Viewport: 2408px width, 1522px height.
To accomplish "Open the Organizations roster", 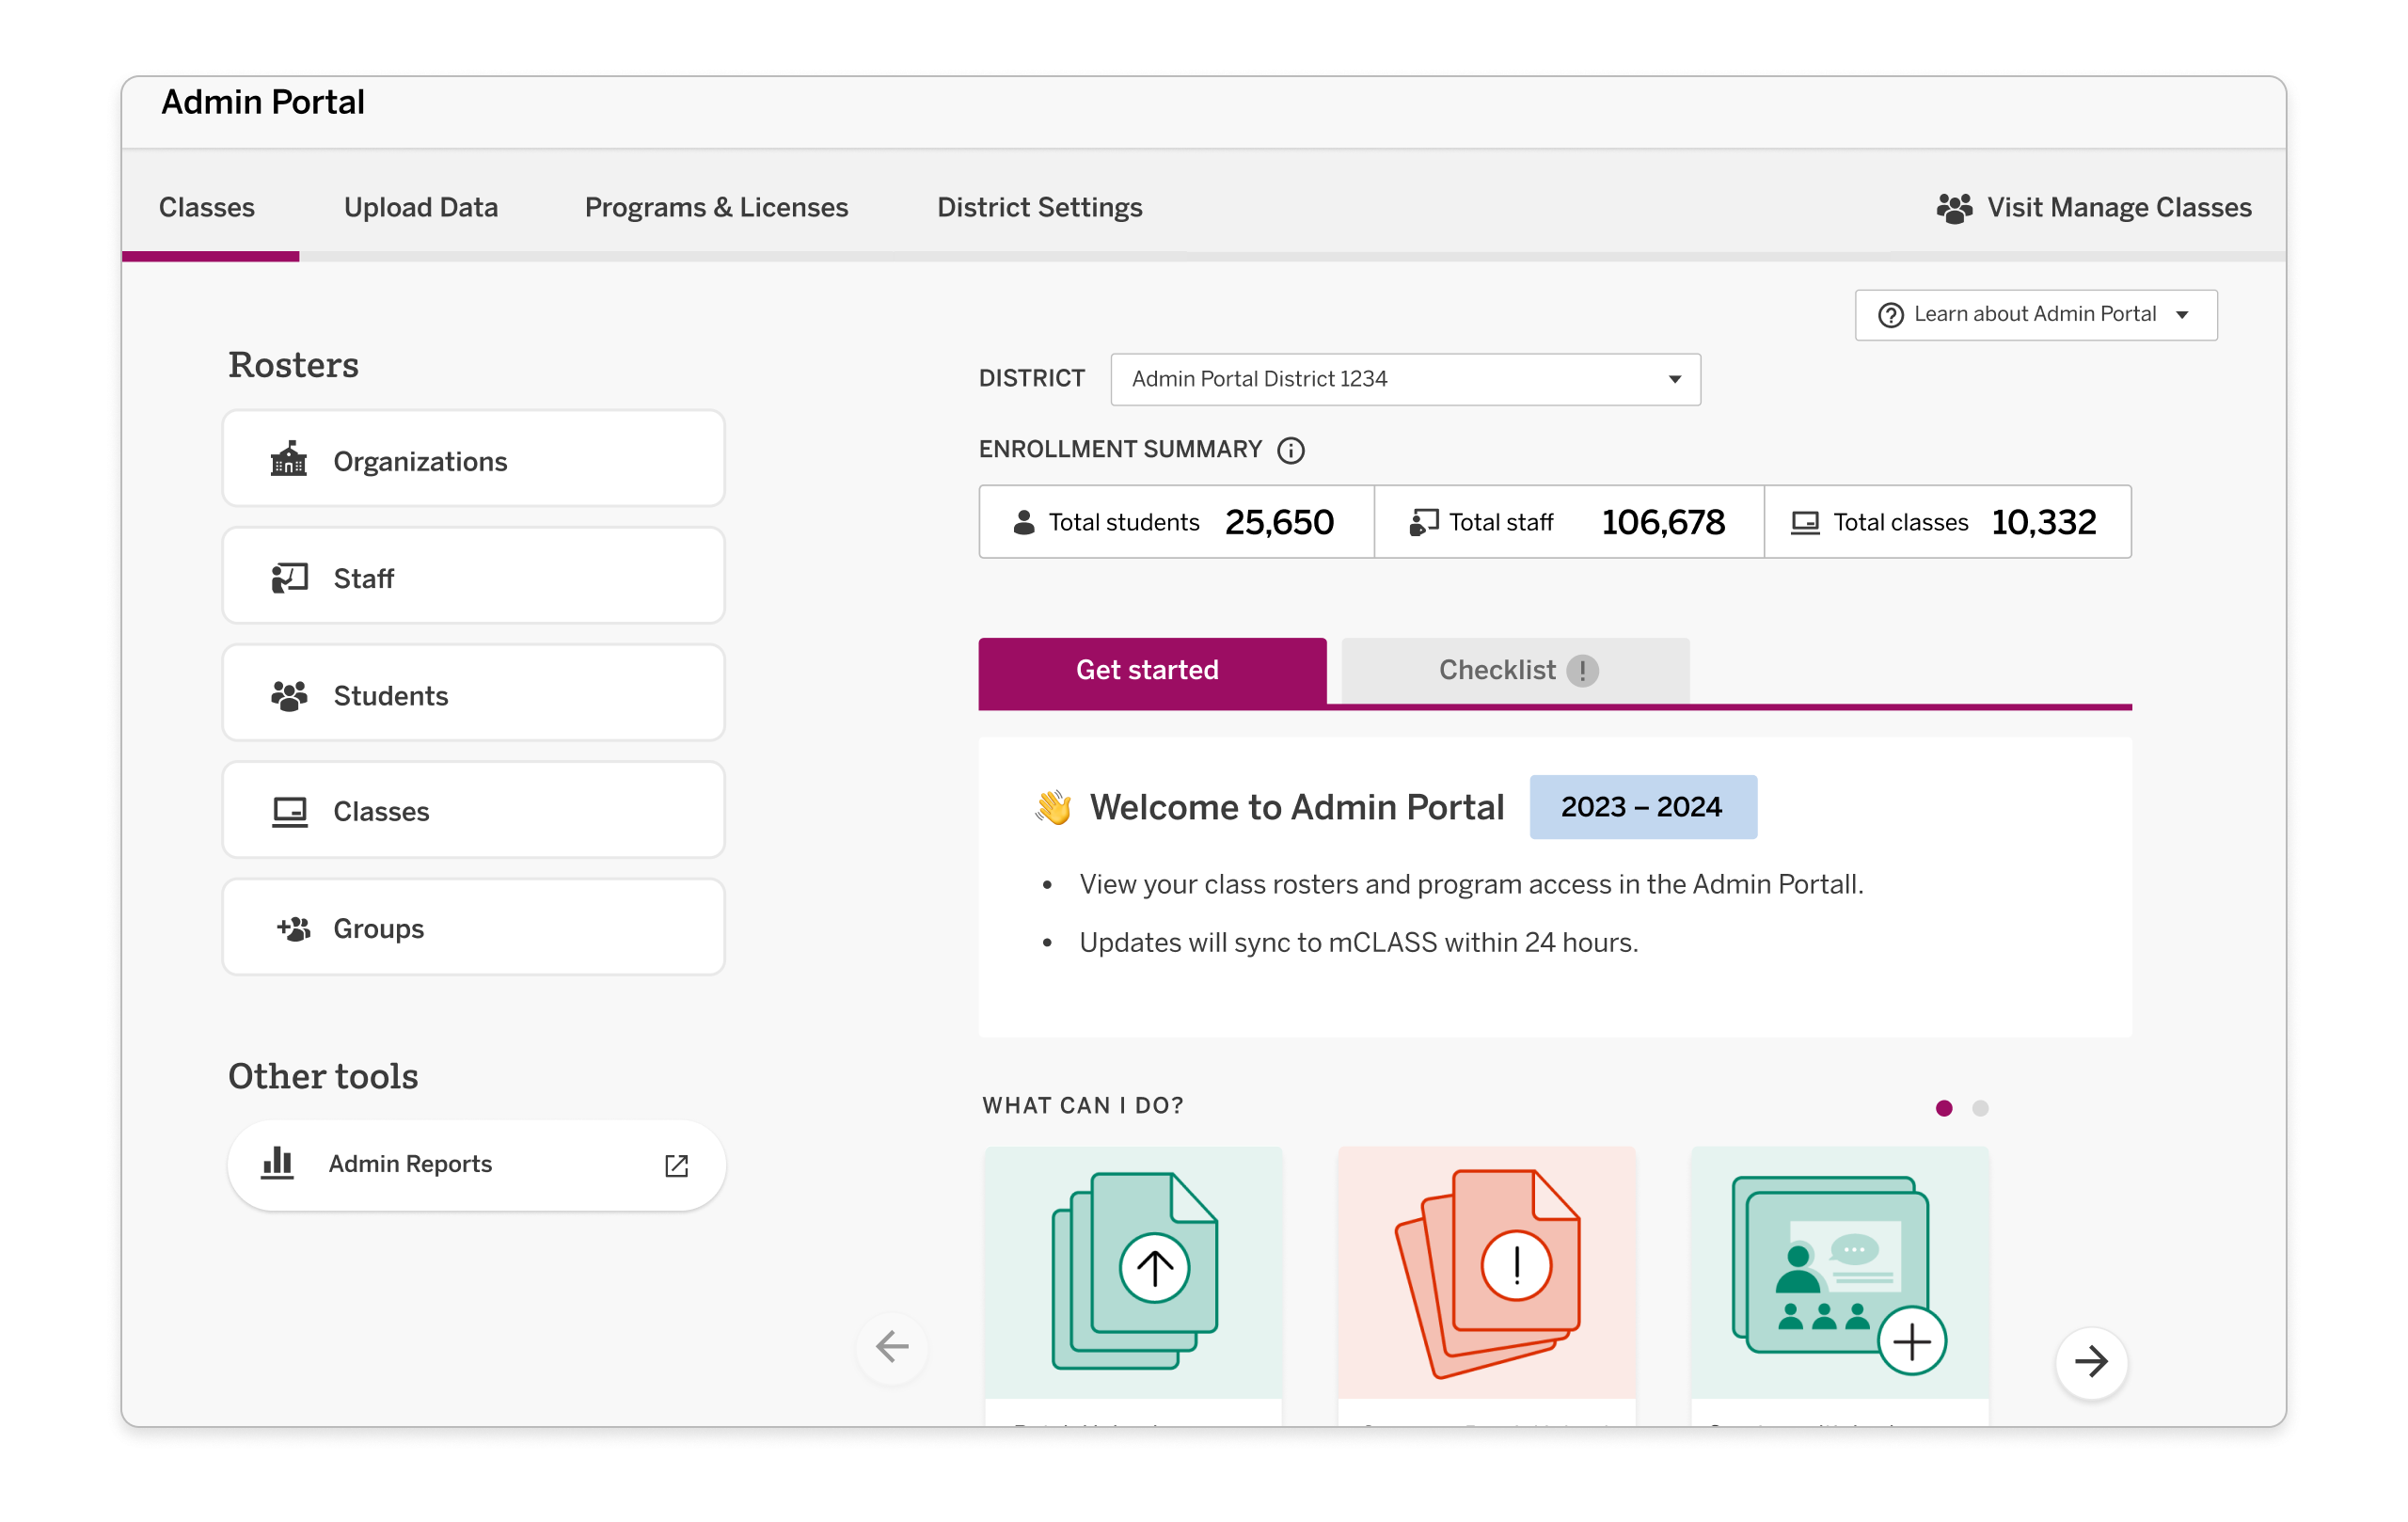I will (289, 459).
